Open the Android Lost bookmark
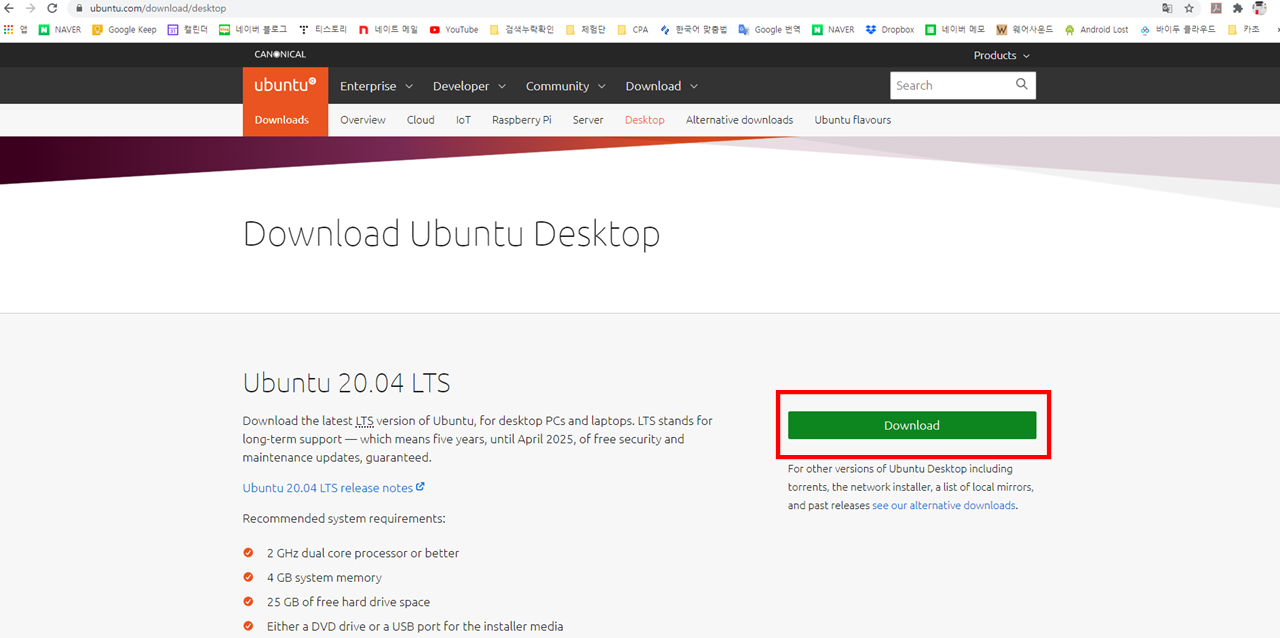The image size is (1280, 638). [x=1097, y=30]
